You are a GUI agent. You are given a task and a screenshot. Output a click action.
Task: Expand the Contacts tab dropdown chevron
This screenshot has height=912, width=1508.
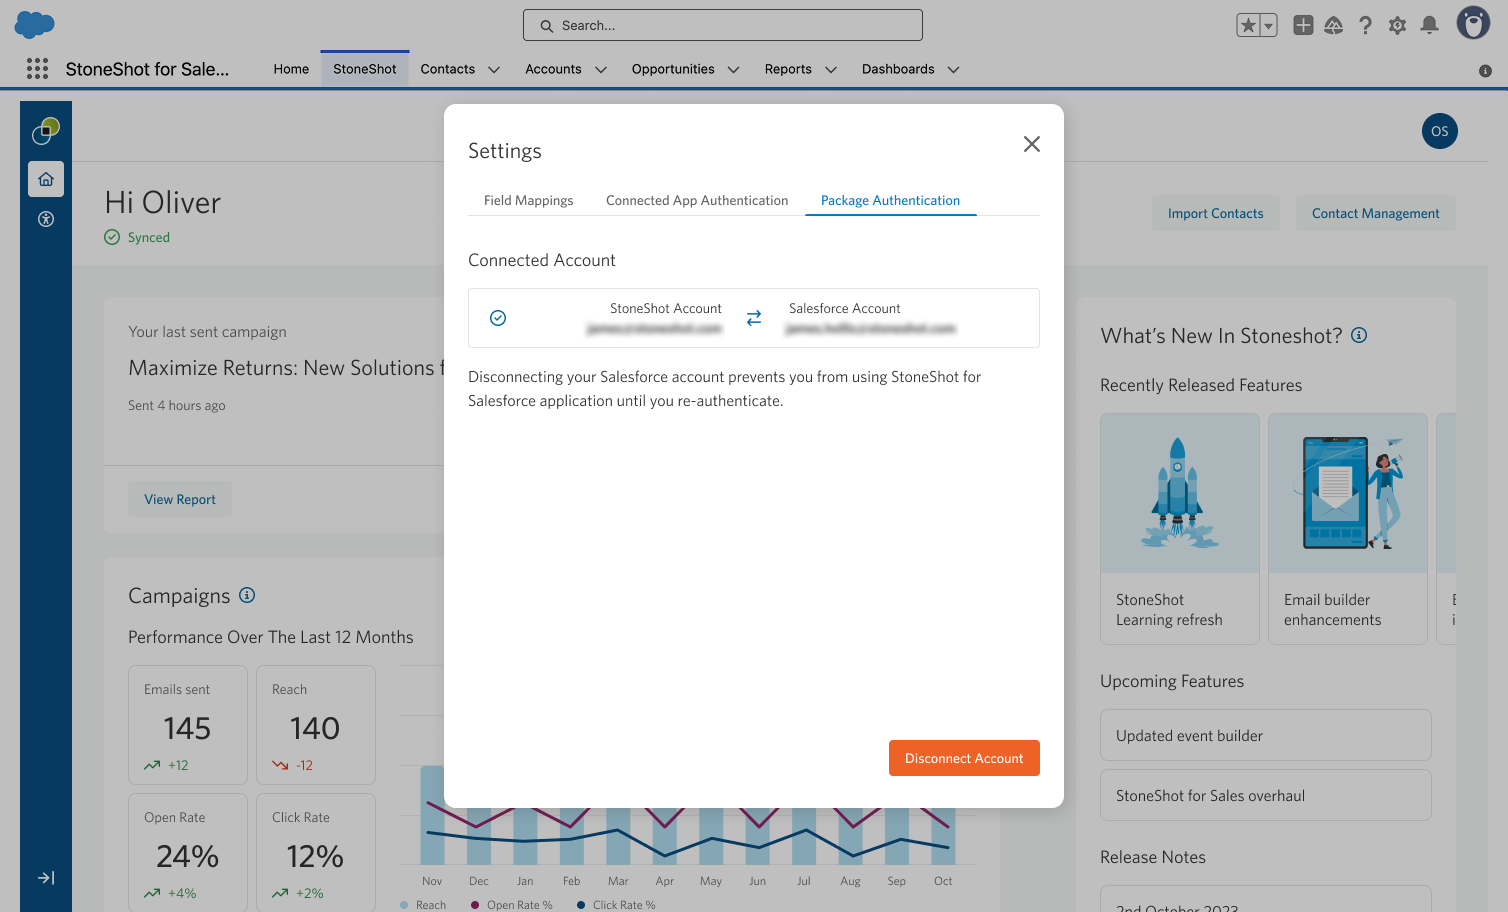[494, 70]
